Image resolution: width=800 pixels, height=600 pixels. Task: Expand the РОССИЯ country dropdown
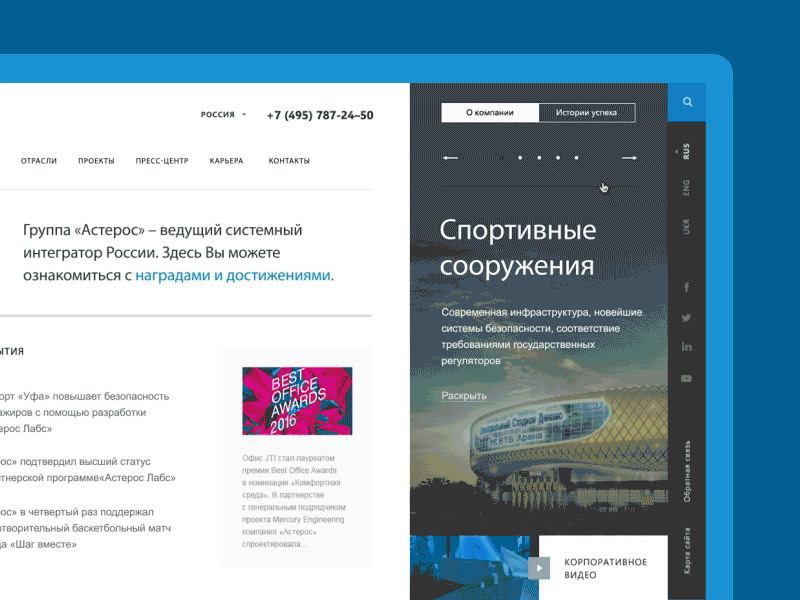point(223,114)
